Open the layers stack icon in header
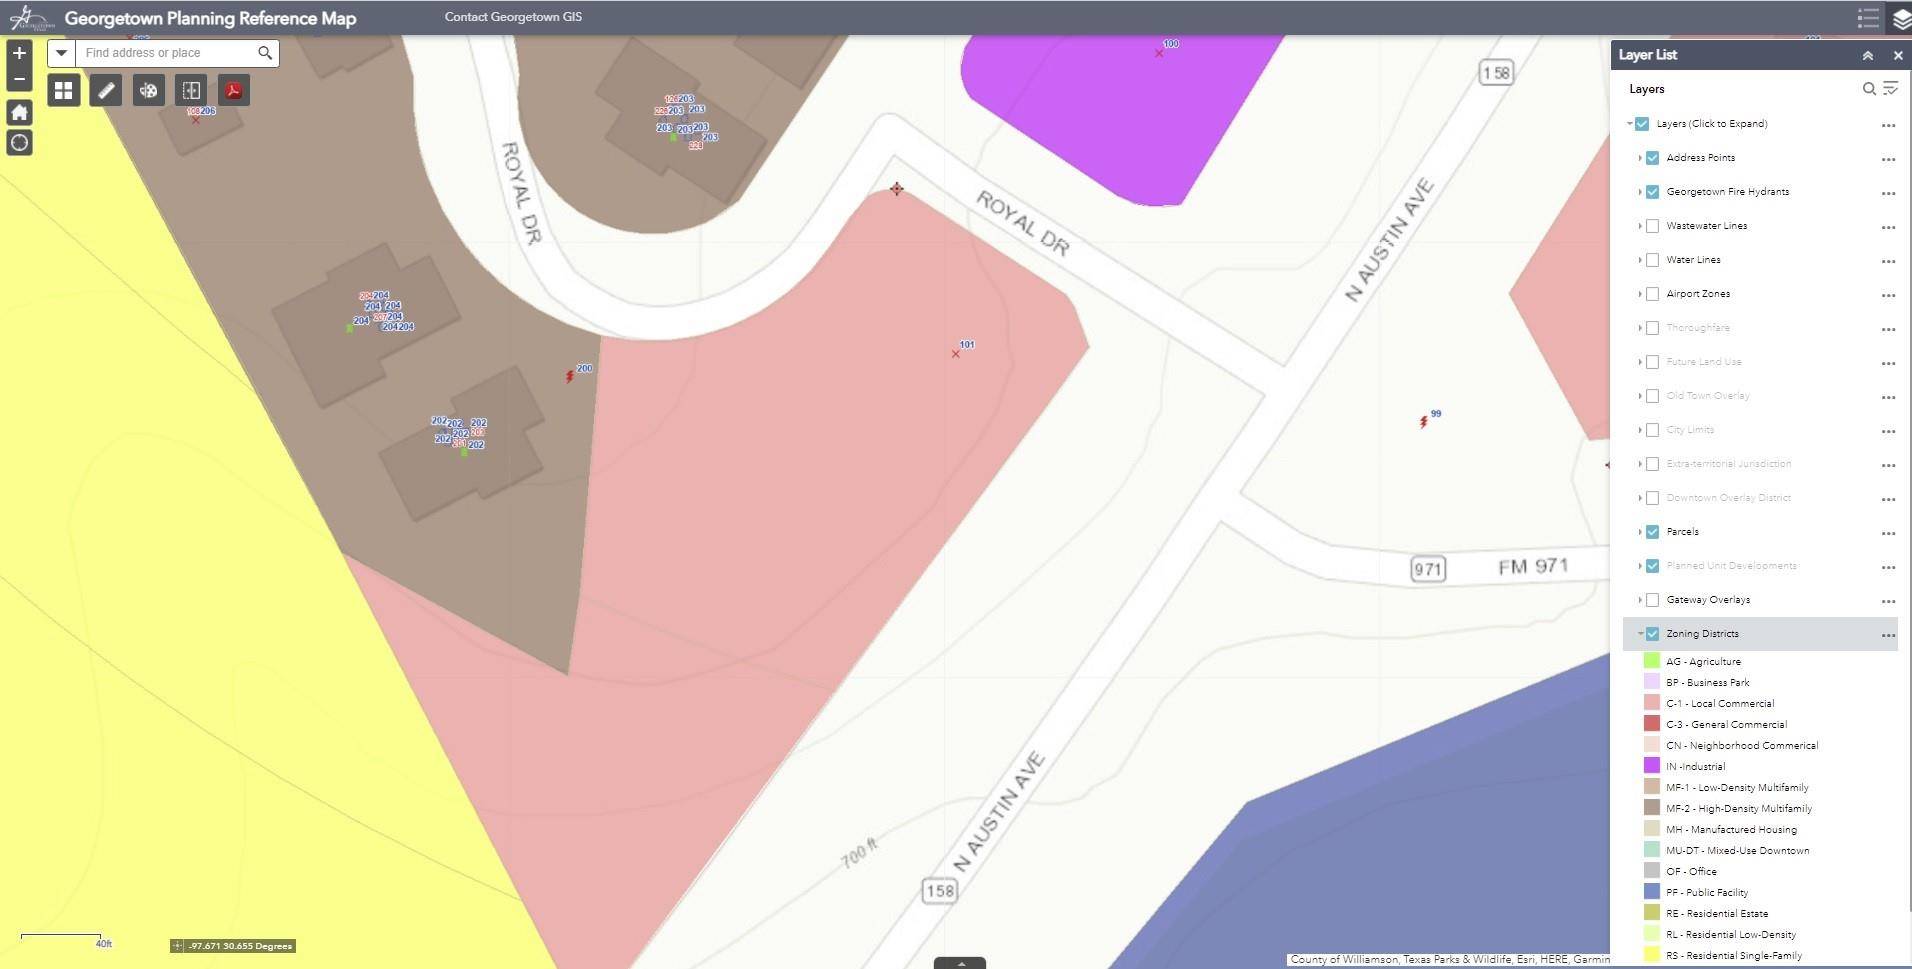The width and height of the screenshot is (1912, 969). pyautogui.click(x=1901, y=19)
